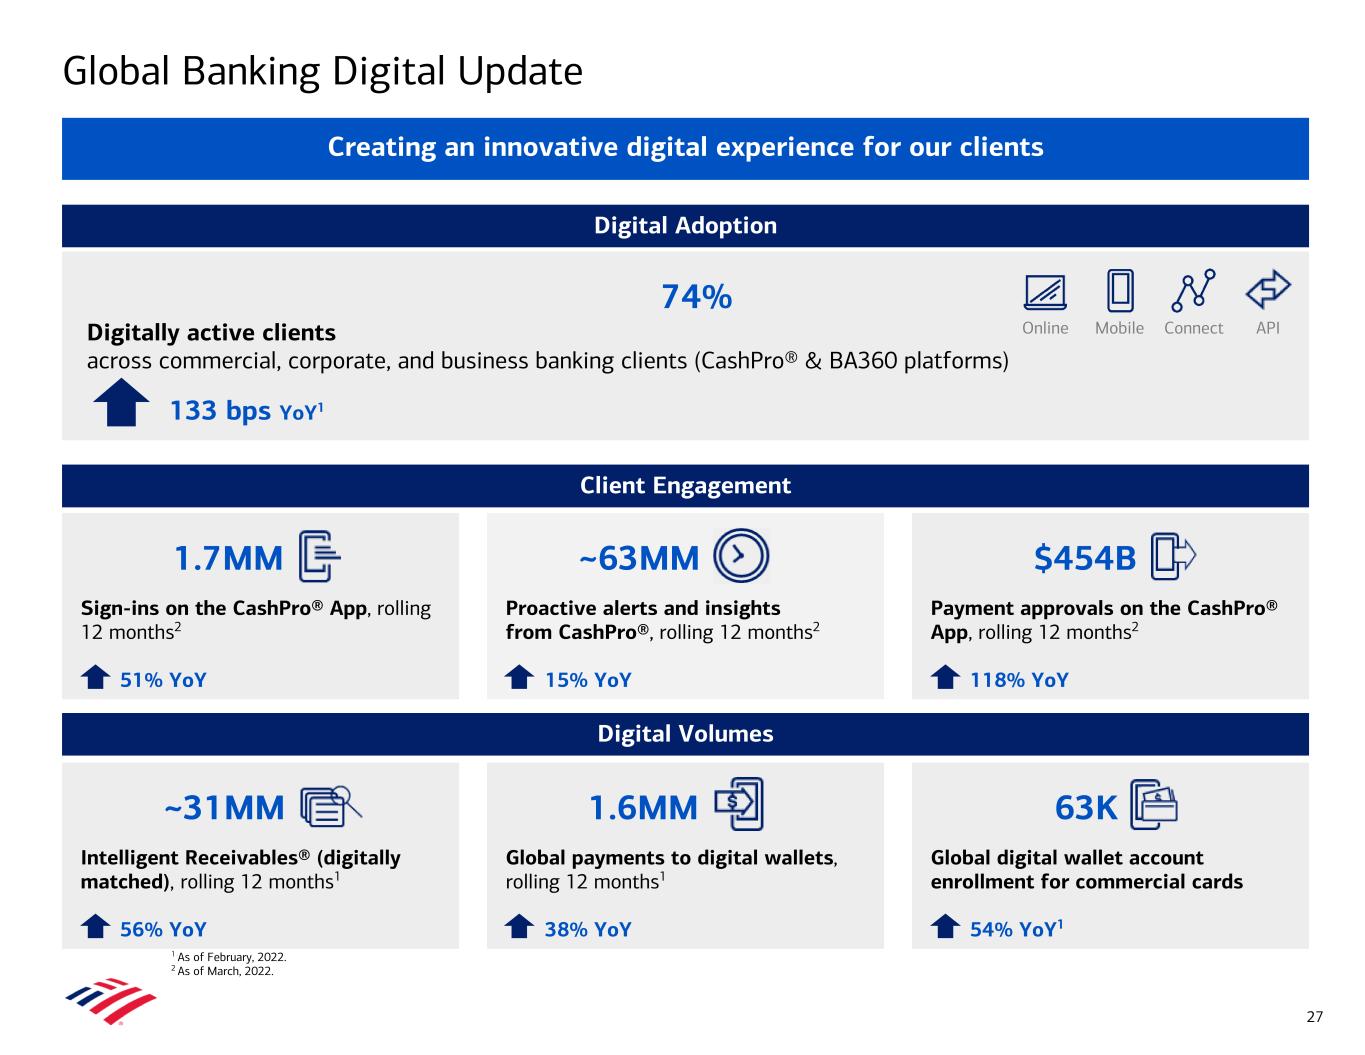
Task: Click the page number 27
Action: (1314, 1017)
